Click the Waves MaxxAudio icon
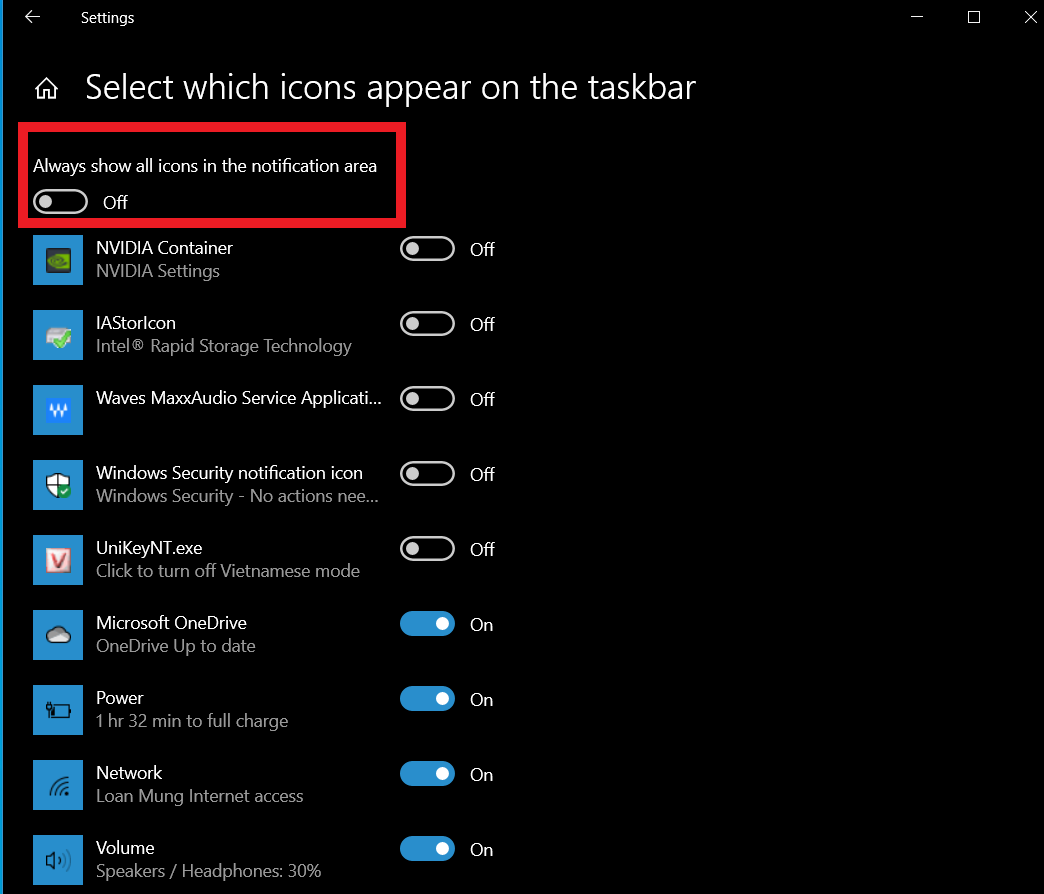The height and width of the screenshot is (894, 1044). coord(58,410)
